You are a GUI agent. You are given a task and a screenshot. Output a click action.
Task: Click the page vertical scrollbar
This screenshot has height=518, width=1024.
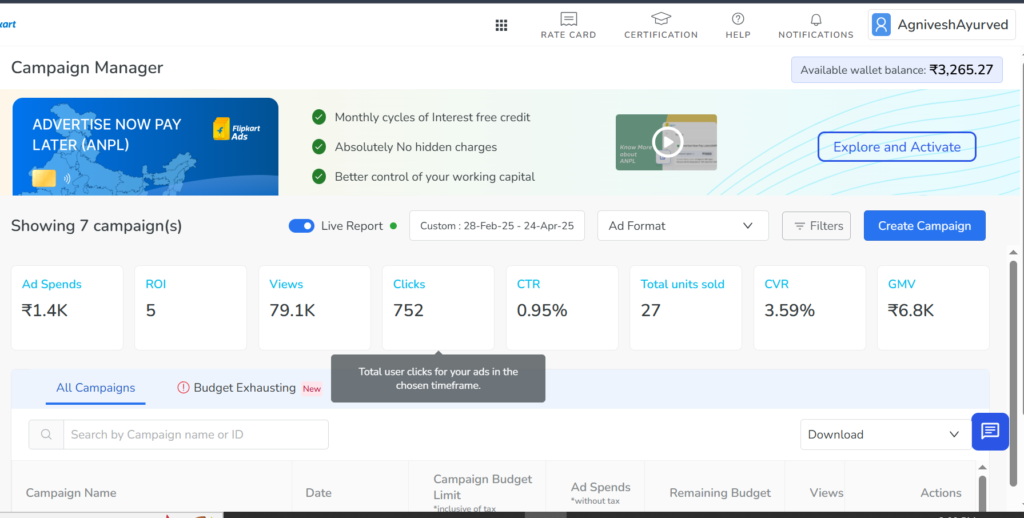coord(1014,372)
